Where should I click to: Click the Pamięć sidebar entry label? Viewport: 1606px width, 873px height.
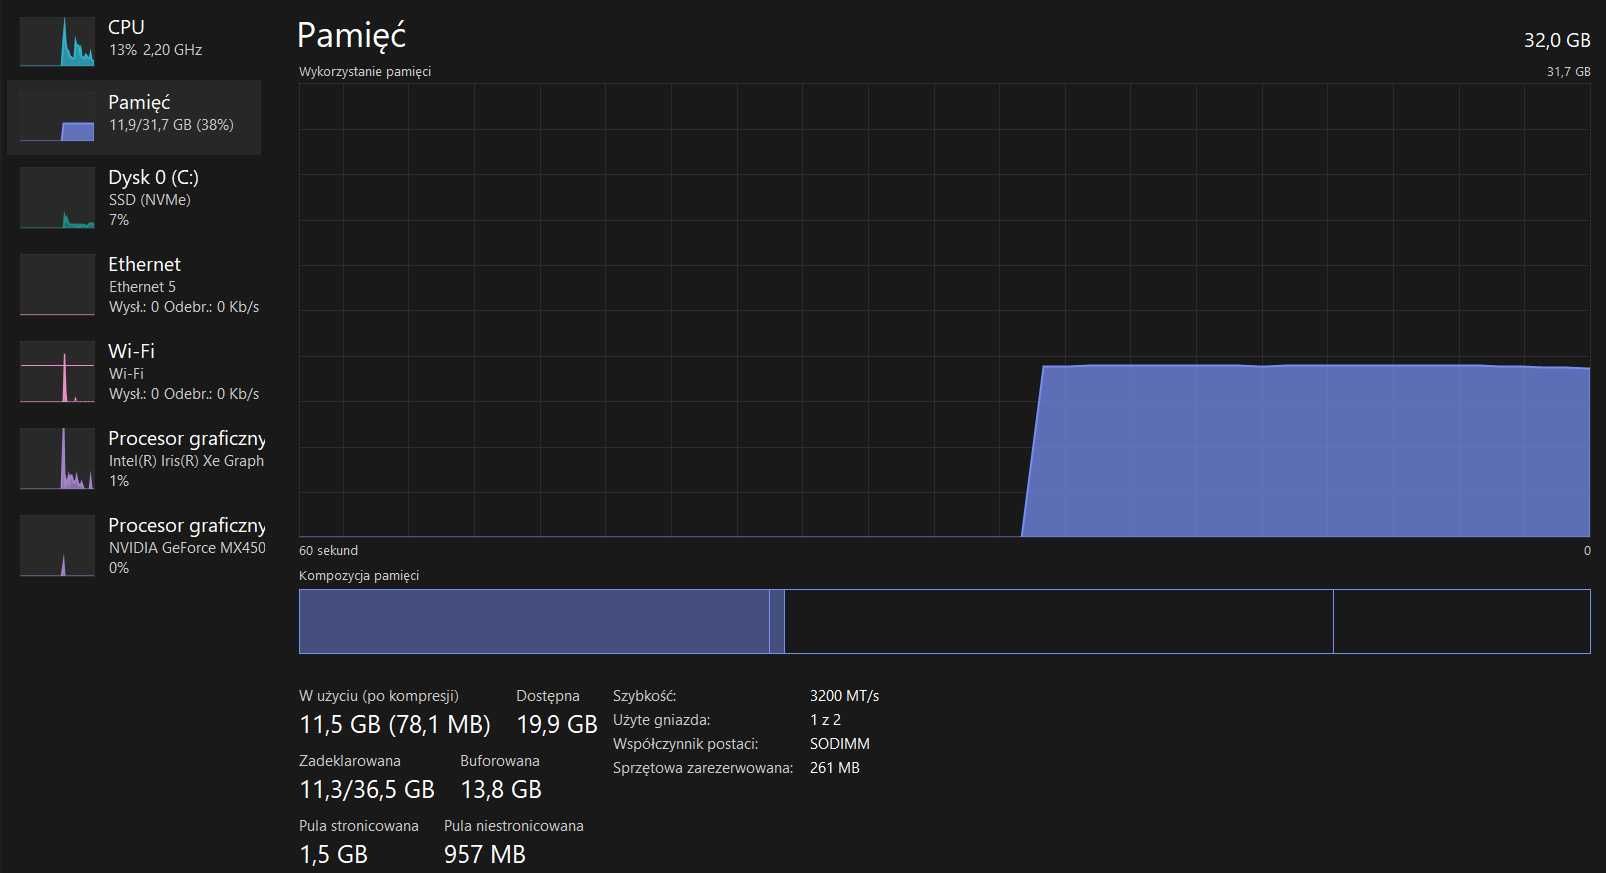coord(139,102)
